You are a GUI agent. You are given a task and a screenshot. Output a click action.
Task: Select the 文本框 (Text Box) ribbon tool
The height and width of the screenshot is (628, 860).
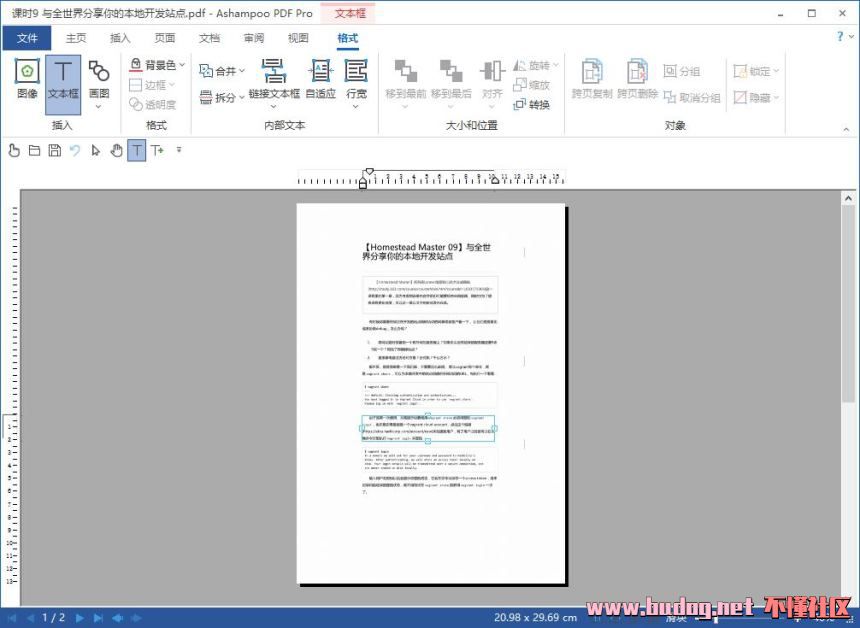click(x=63, y=78)
